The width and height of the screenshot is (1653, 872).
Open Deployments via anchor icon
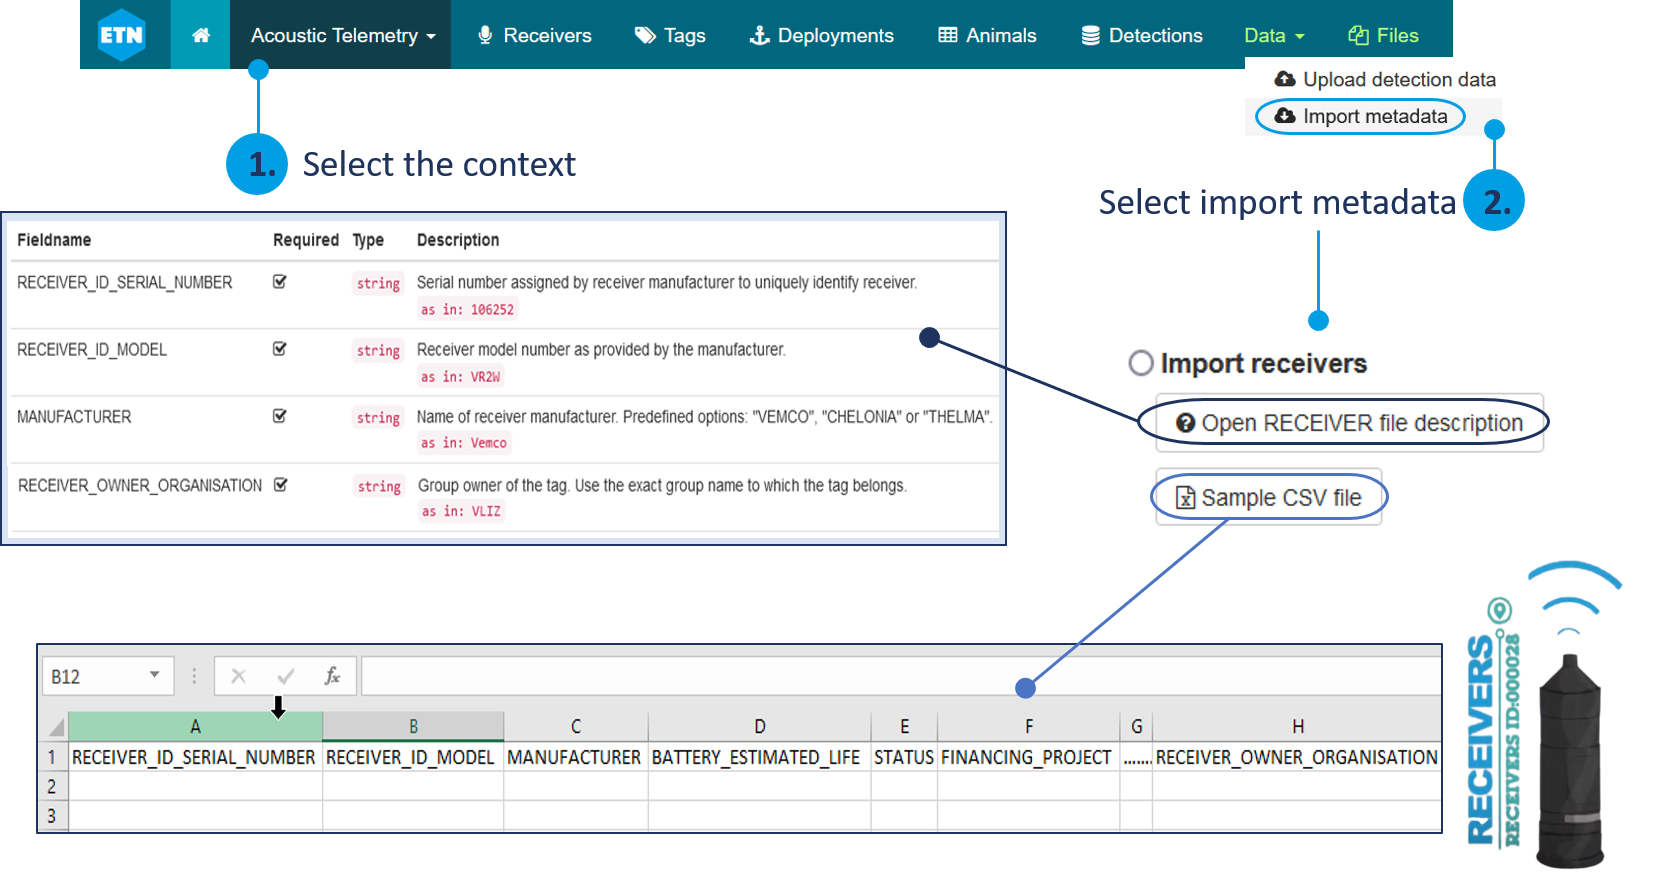(760, 35)
